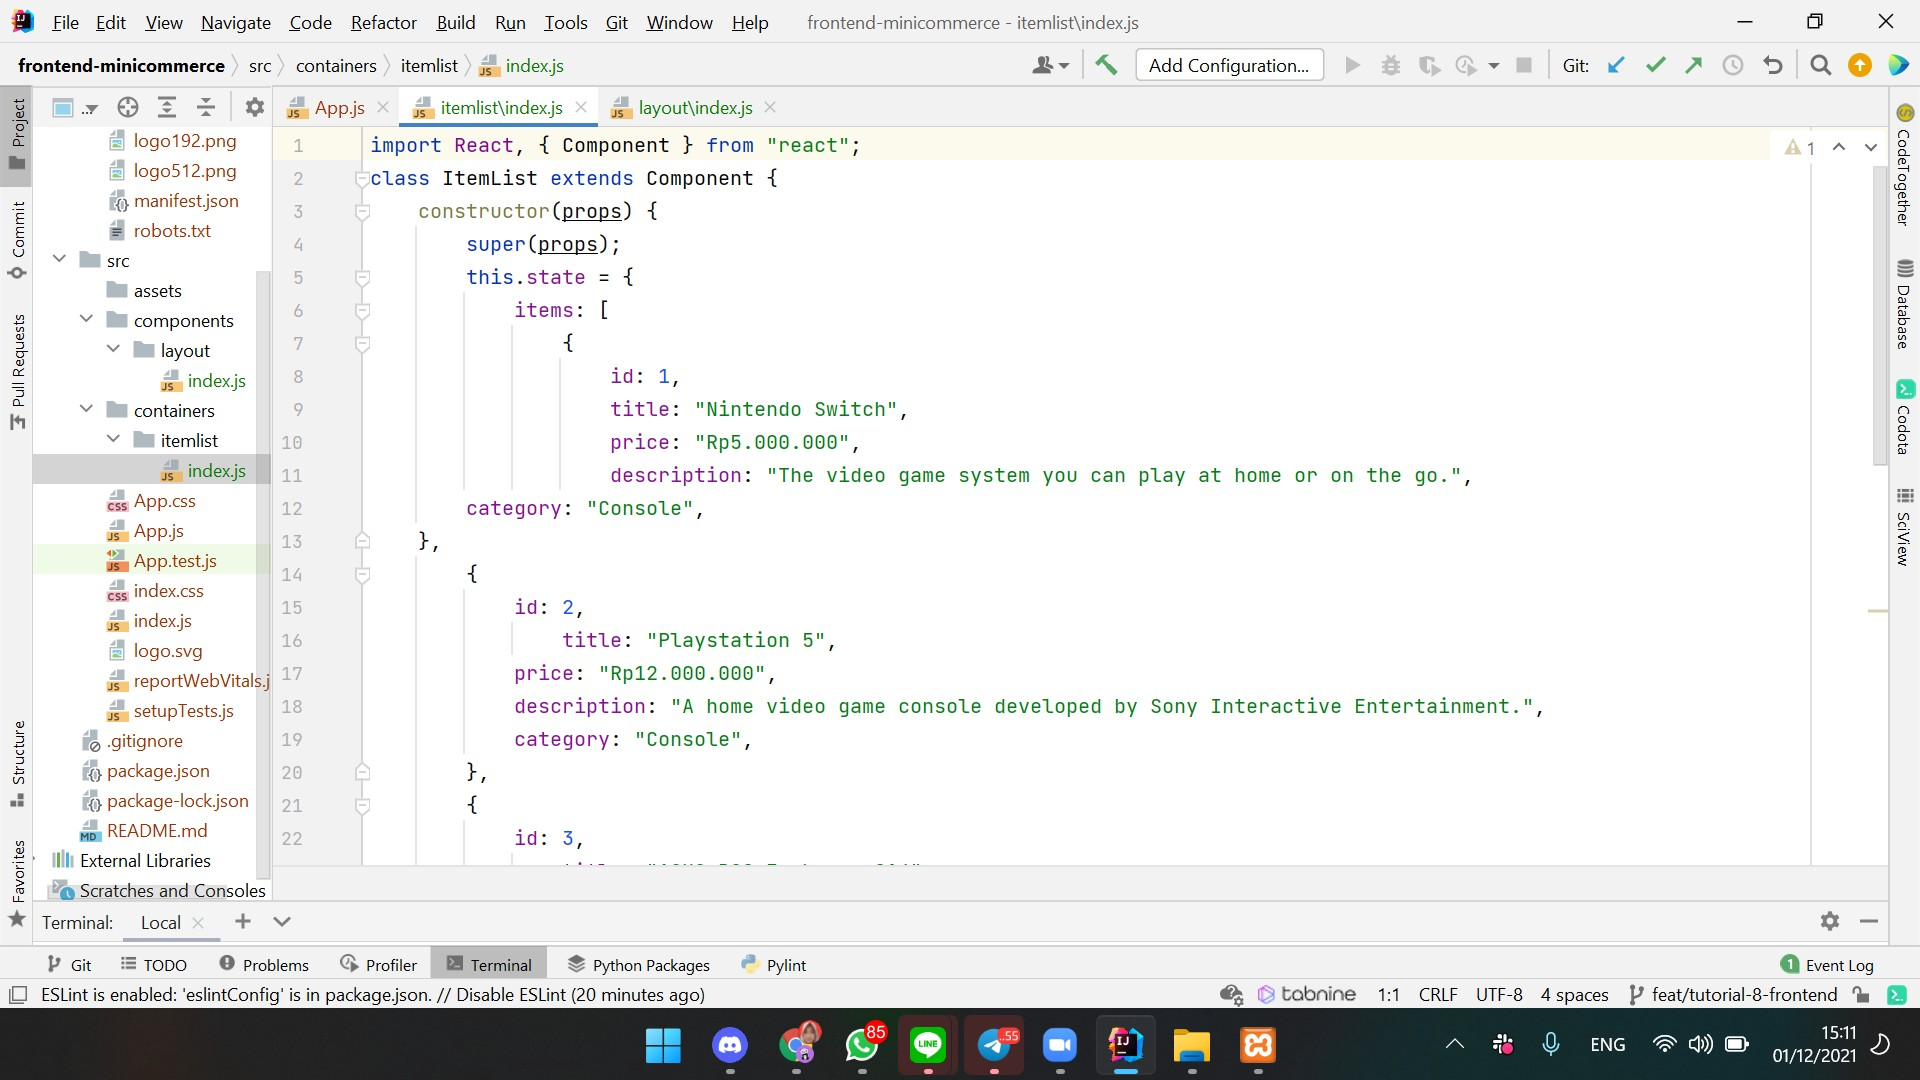Switch to the App.js editor tab
This screenshot has height=1080, width=1920.
(x=338, y=107)
